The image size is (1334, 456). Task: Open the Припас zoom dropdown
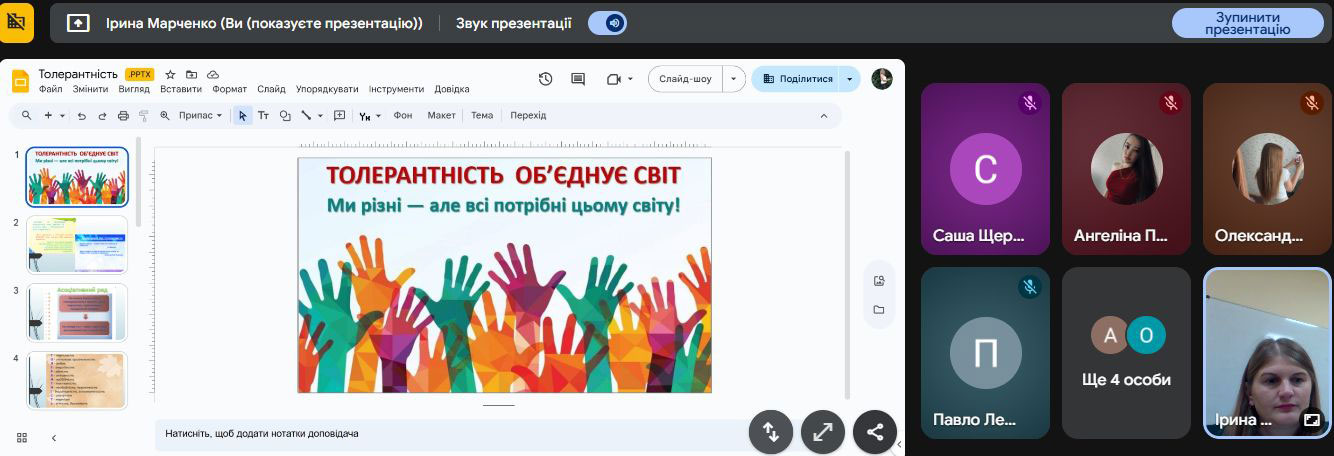coord(200,116)
